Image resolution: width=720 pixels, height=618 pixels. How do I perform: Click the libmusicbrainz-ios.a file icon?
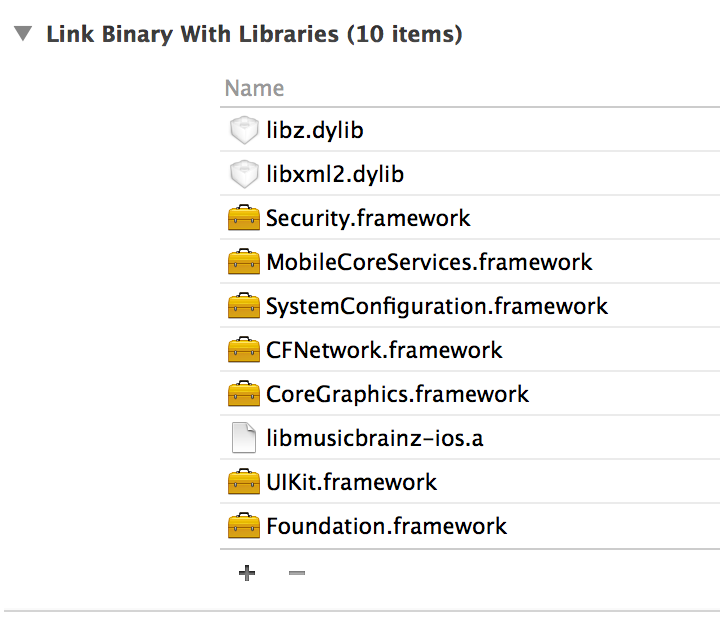[x=244, y=438]
